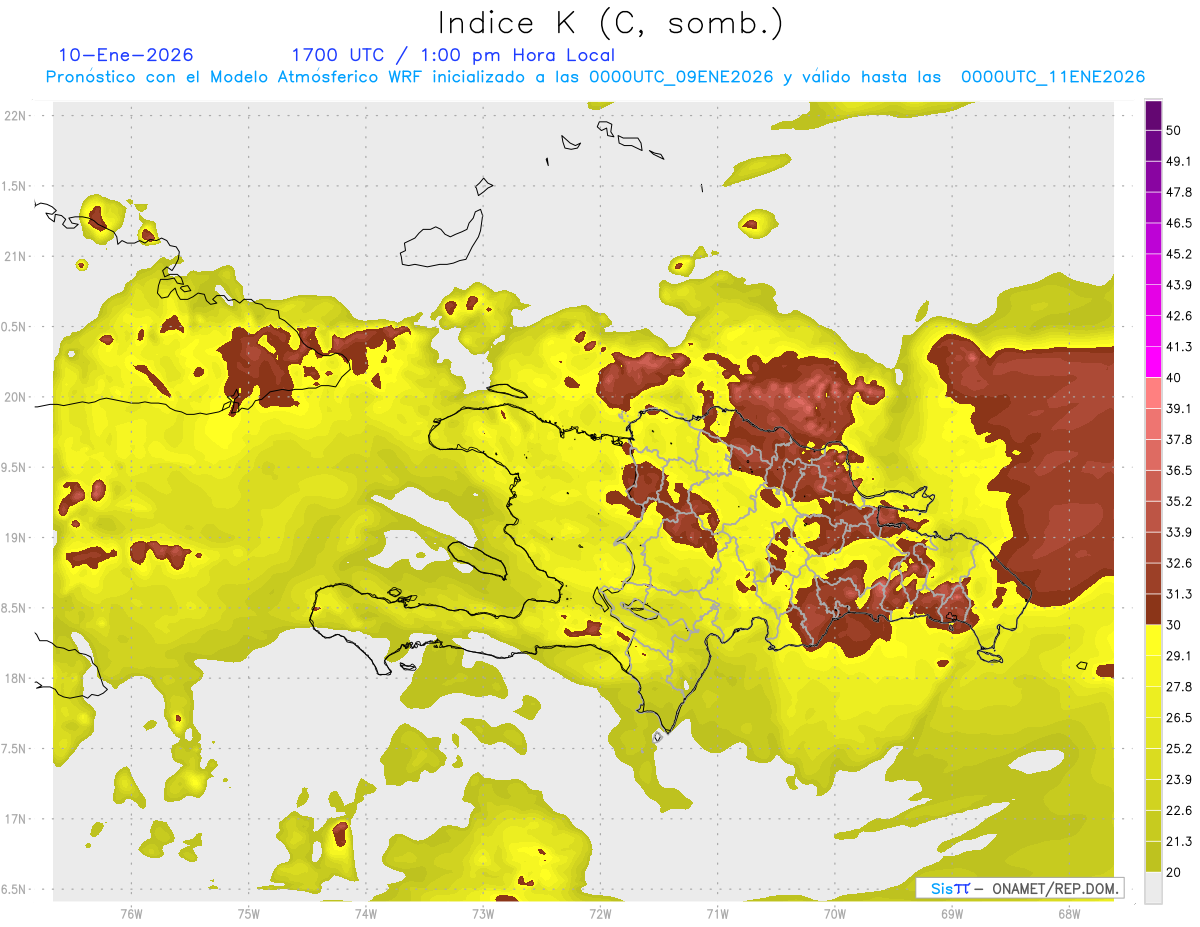
Task: Click the "69W" longitude label
Action: (951, 913)
